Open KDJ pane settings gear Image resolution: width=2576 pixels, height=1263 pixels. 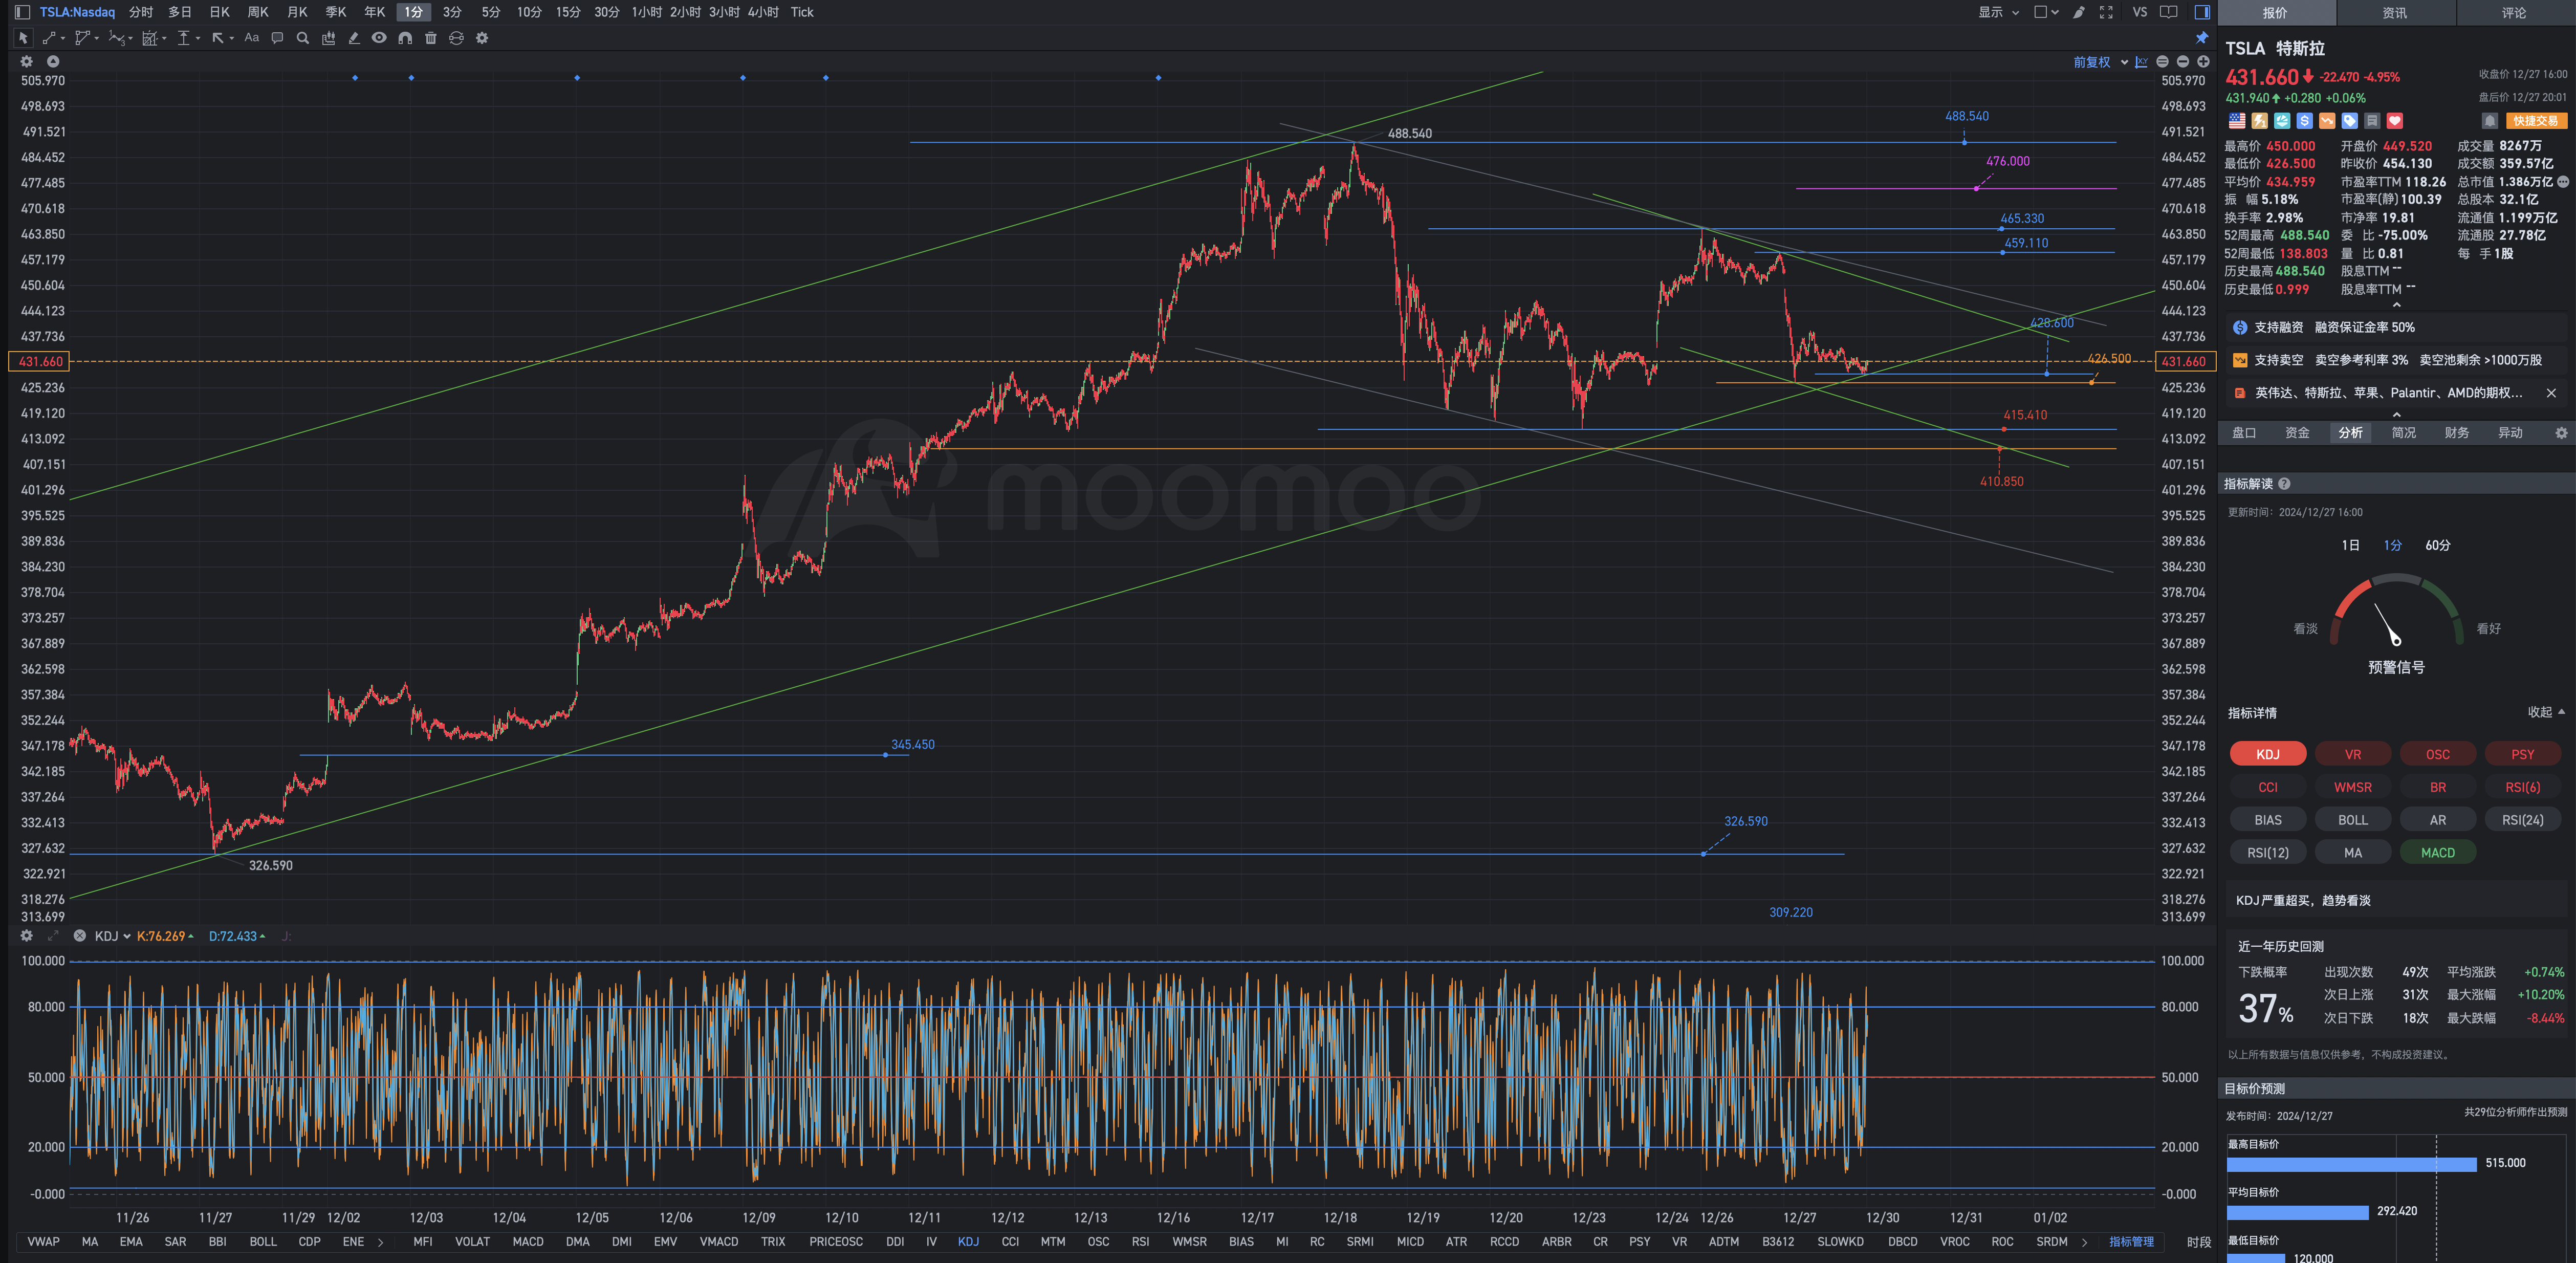pos(27,936)
